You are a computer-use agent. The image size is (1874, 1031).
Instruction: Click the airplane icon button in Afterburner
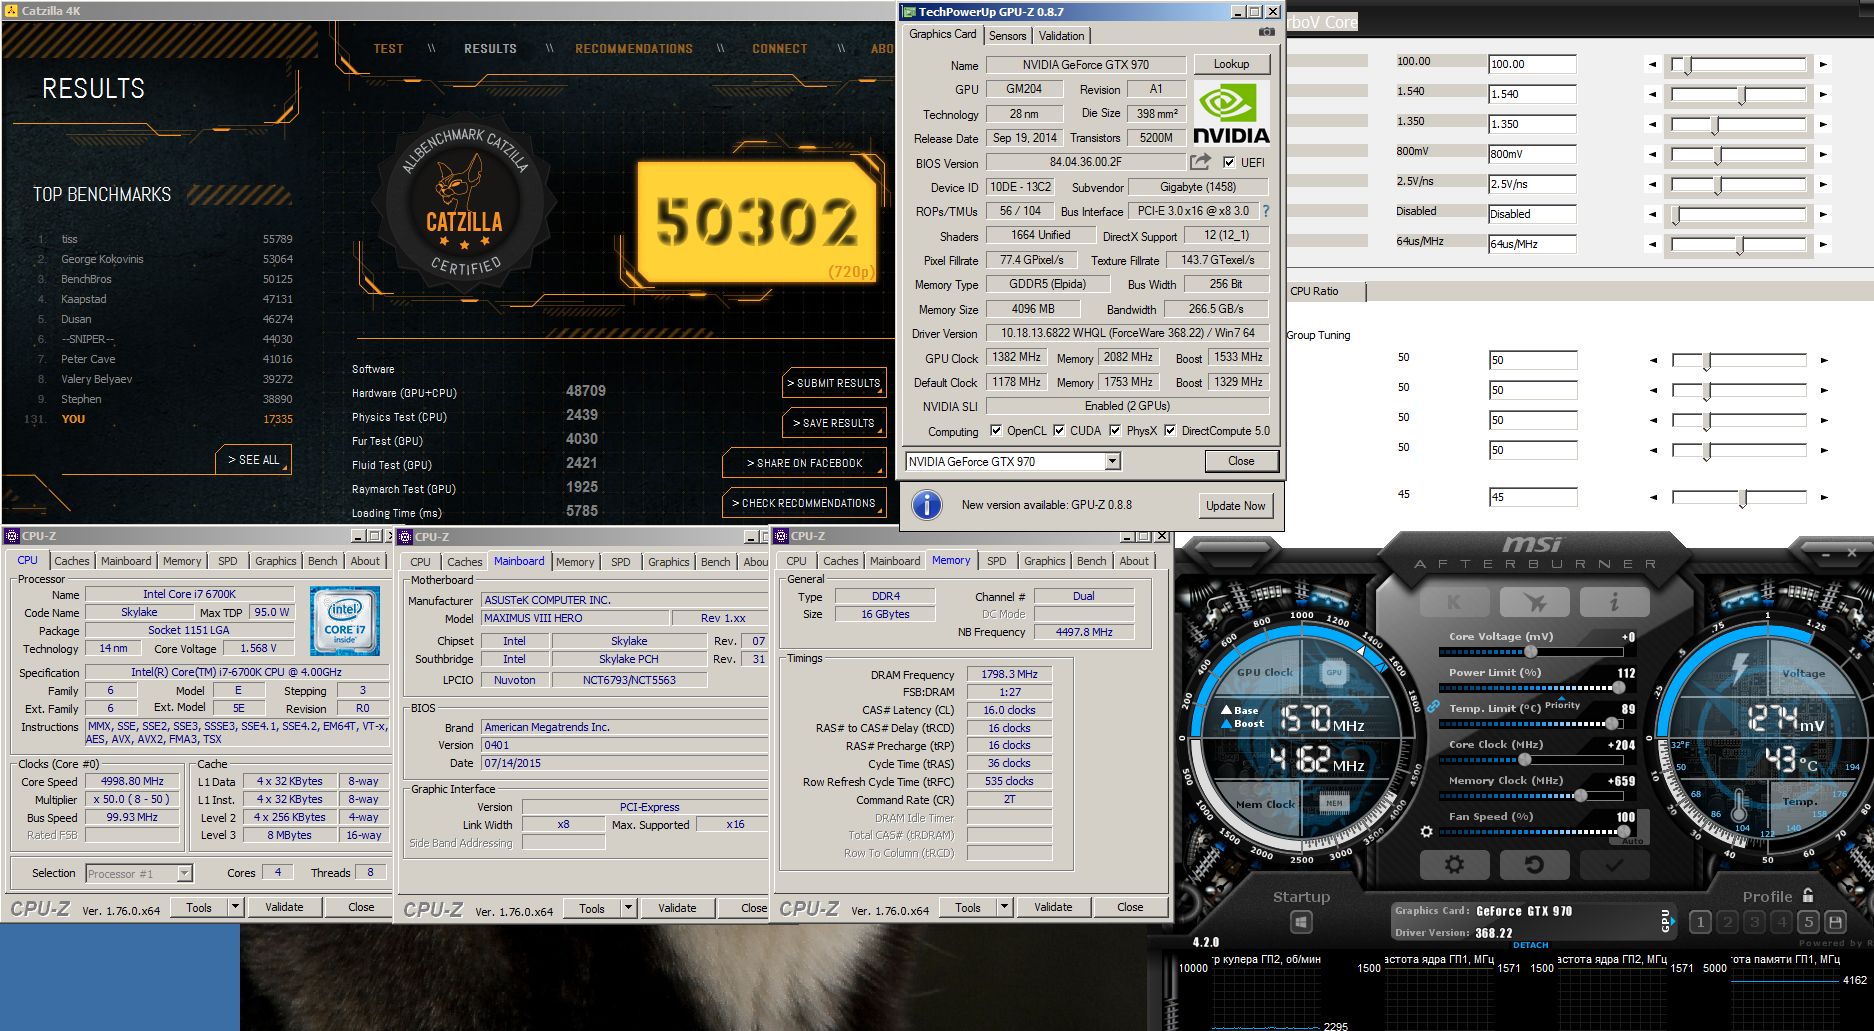1535,601
